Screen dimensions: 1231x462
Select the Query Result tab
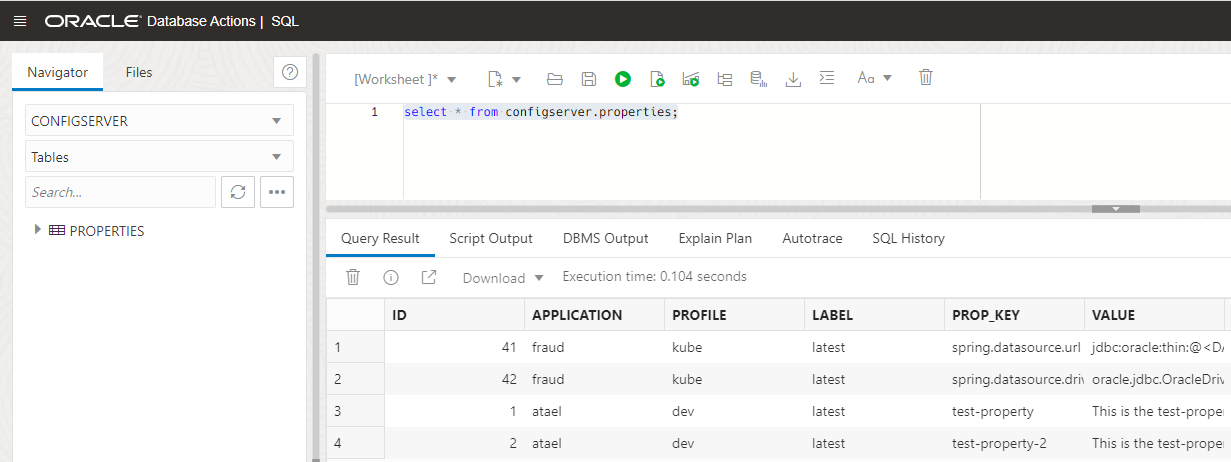tap(380, 238)
